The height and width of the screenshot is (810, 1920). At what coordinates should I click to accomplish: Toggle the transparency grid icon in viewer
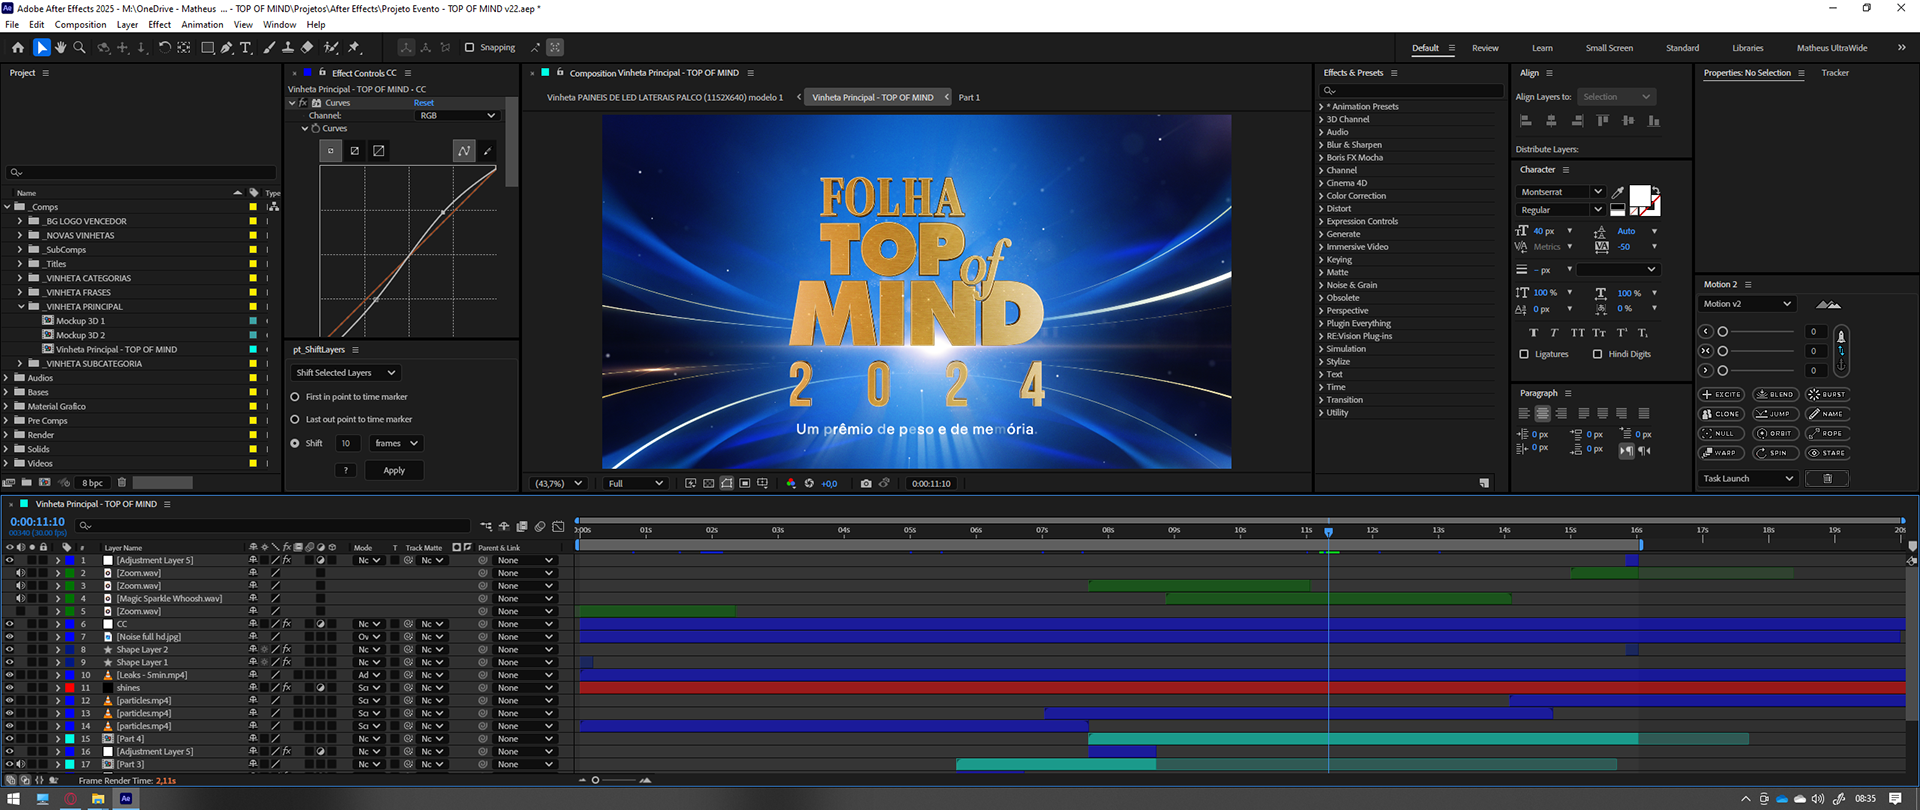click(x=709, y=483)
